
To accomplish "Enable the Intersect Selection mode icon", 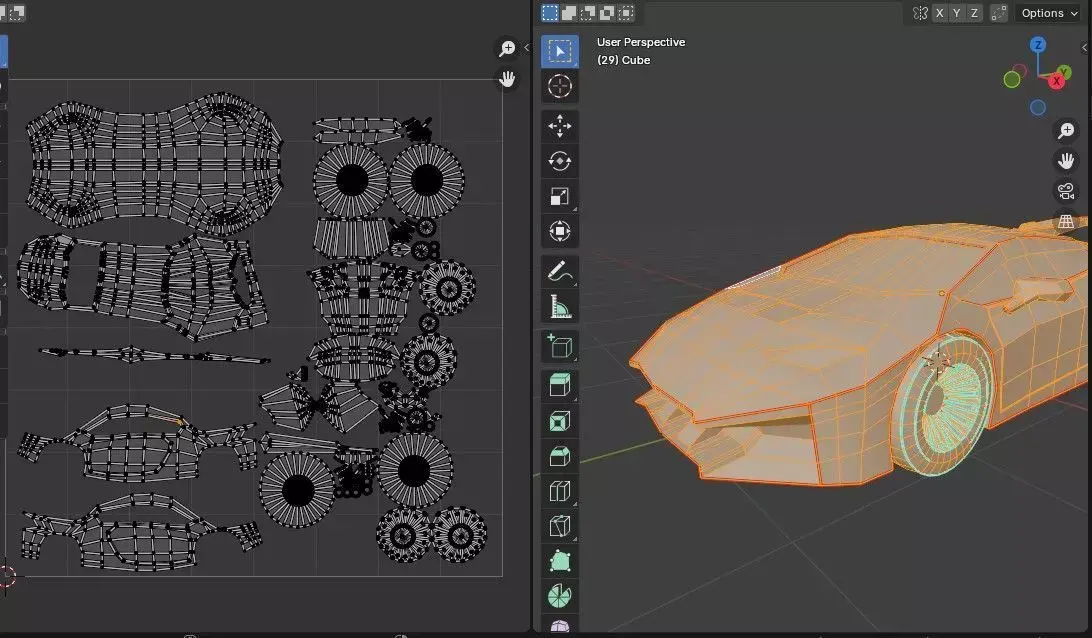I will coord(626,13).
